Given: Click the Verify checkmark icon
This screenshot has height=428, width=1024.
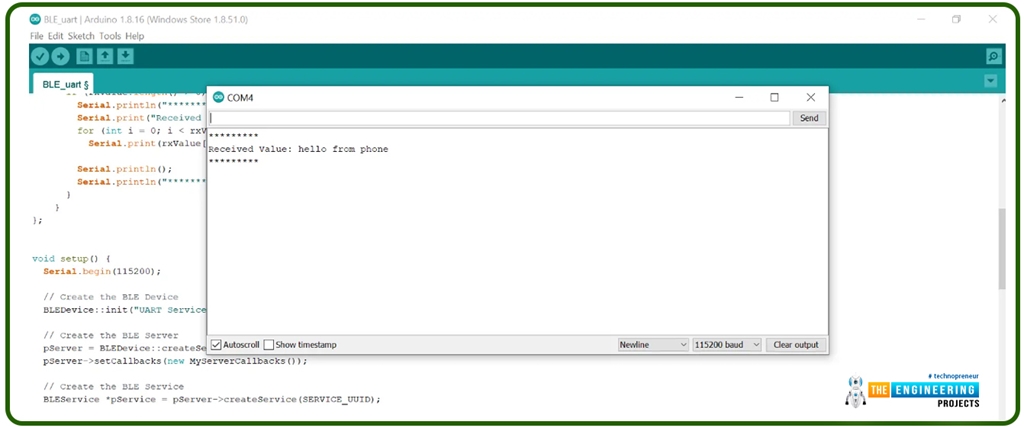Looking at the screenshot, I should coord(41,57).
